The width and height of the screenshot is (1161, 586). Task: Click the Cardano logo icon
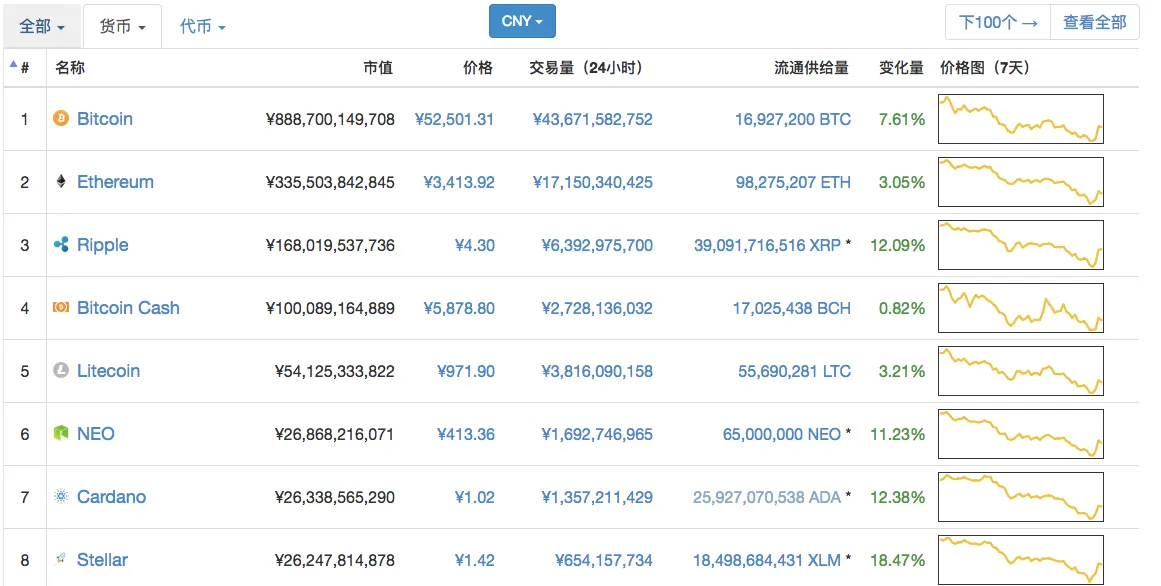tap(61, 496)
